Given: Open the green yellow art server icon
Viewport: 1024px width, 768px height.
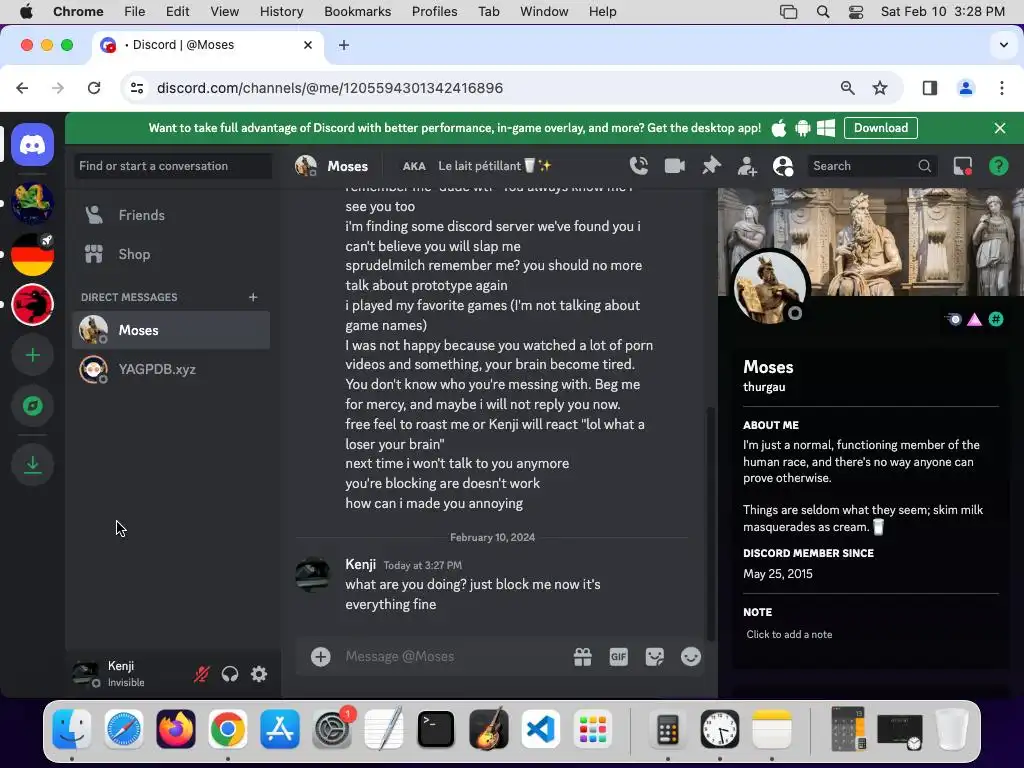Looking at the screenshot, I should [x=32, y=202].
